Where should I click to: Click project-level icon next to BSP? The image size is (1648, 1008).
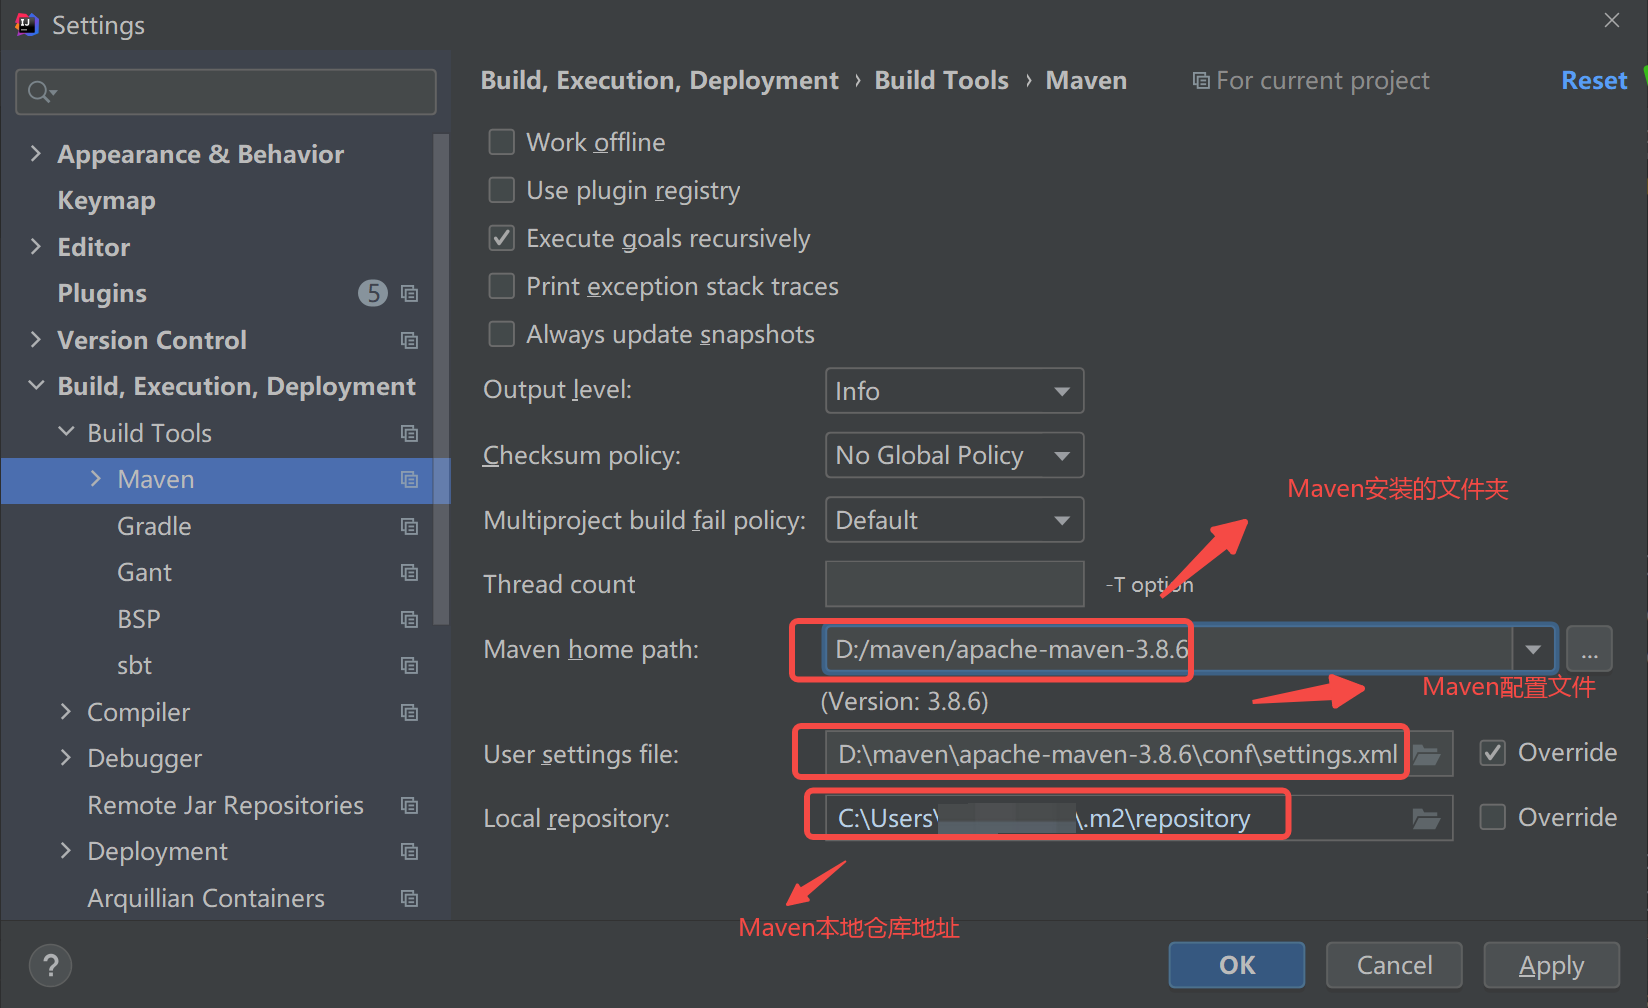click(x=409, y=619)
